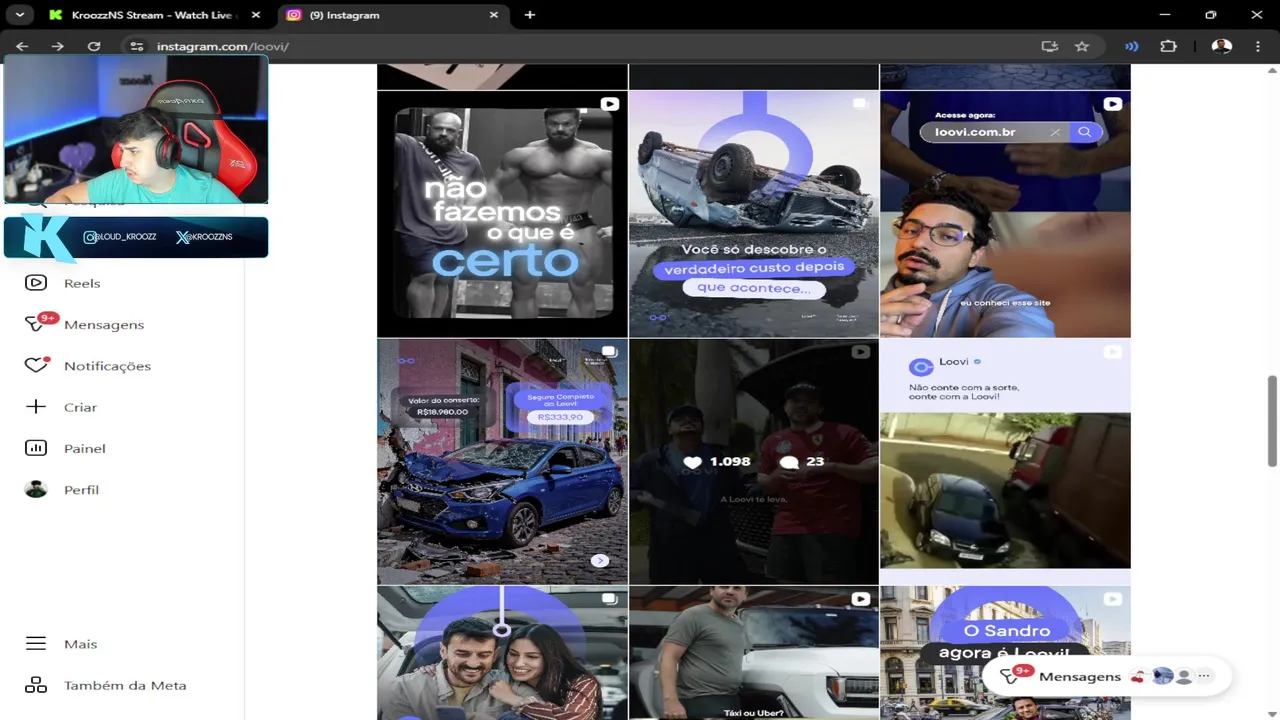
Task: Open the floating Mensagens button
Action: 1107,676
